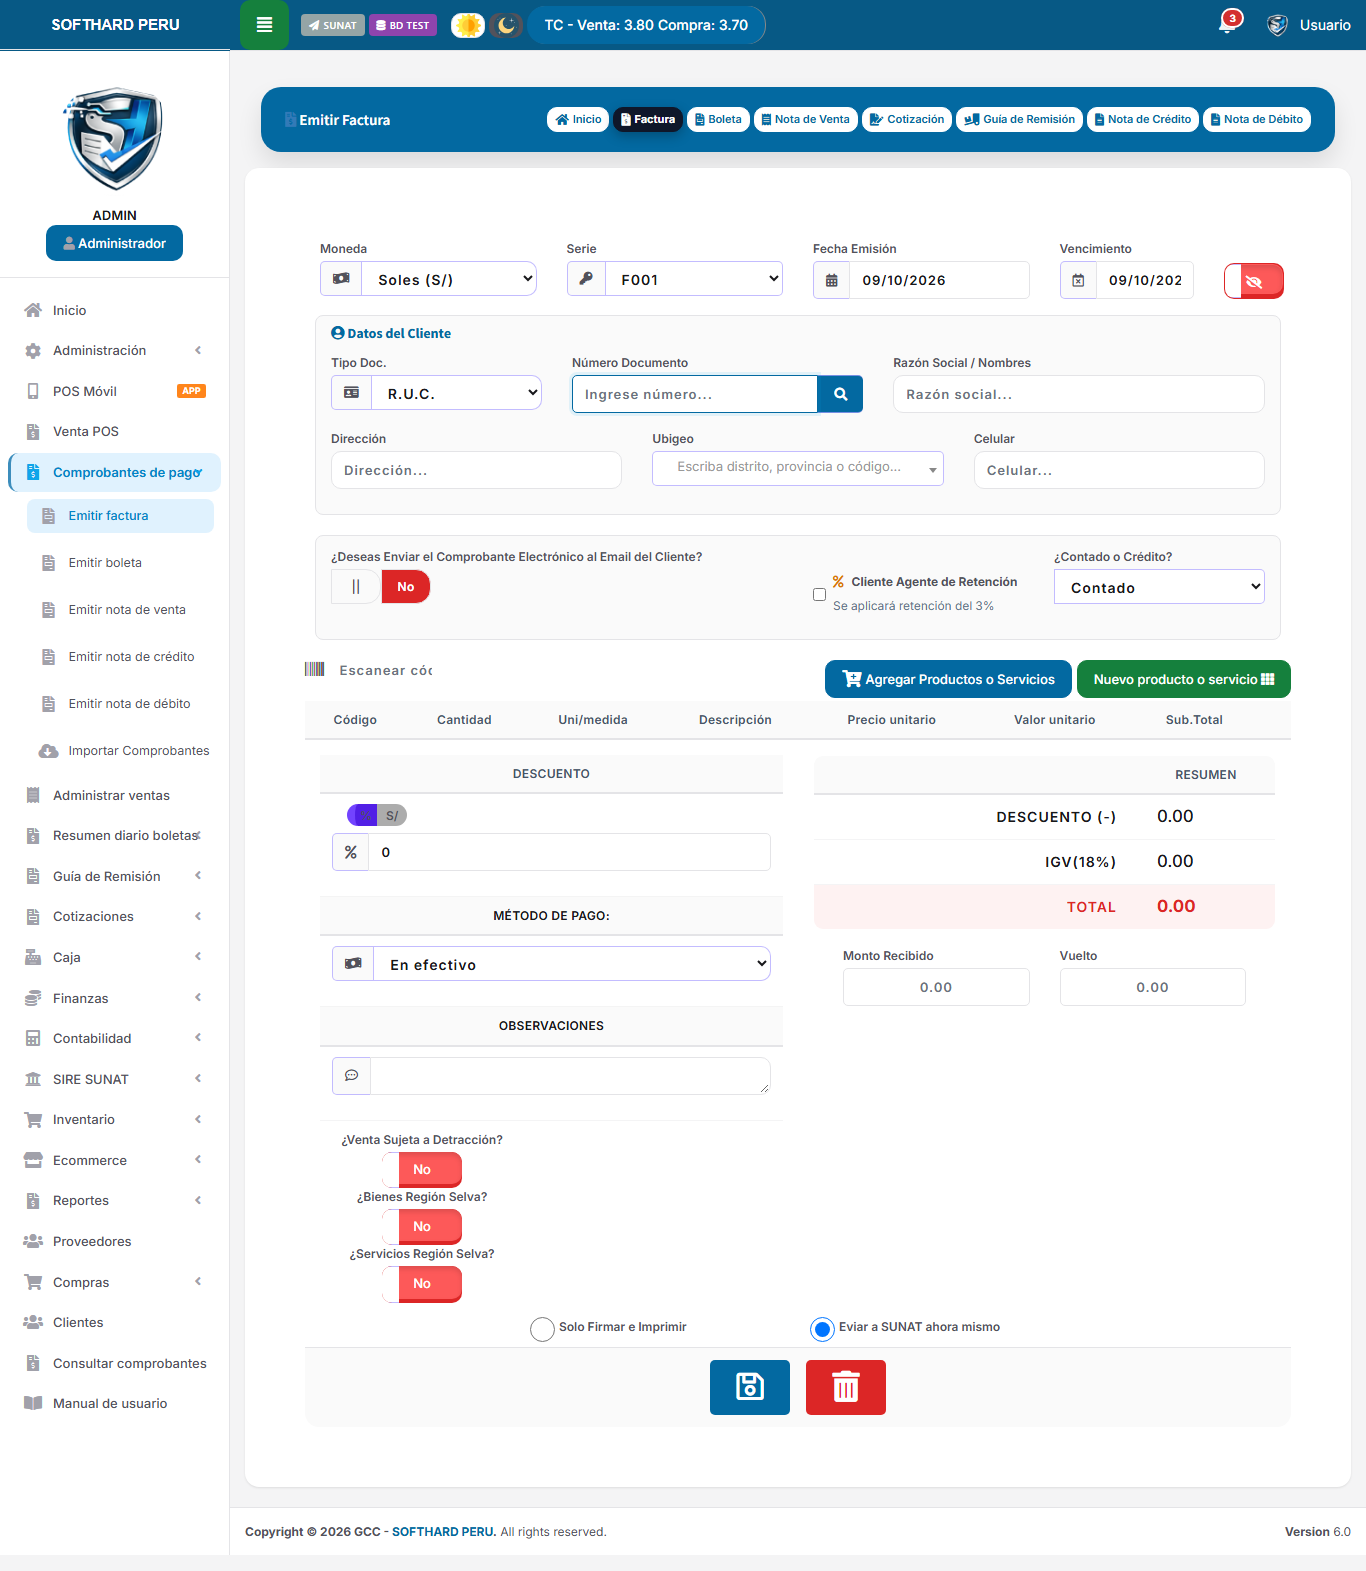
Task: Switch to dark mode moon icon
Action: pos(506,25)
